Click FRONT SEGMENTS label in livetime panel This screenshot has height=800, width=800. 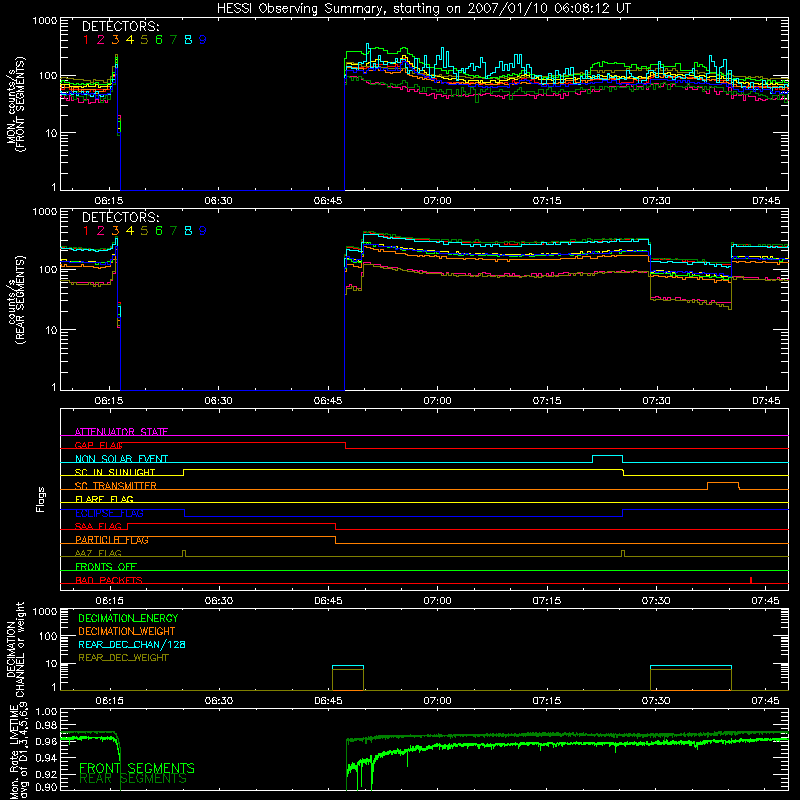(137, 768)
